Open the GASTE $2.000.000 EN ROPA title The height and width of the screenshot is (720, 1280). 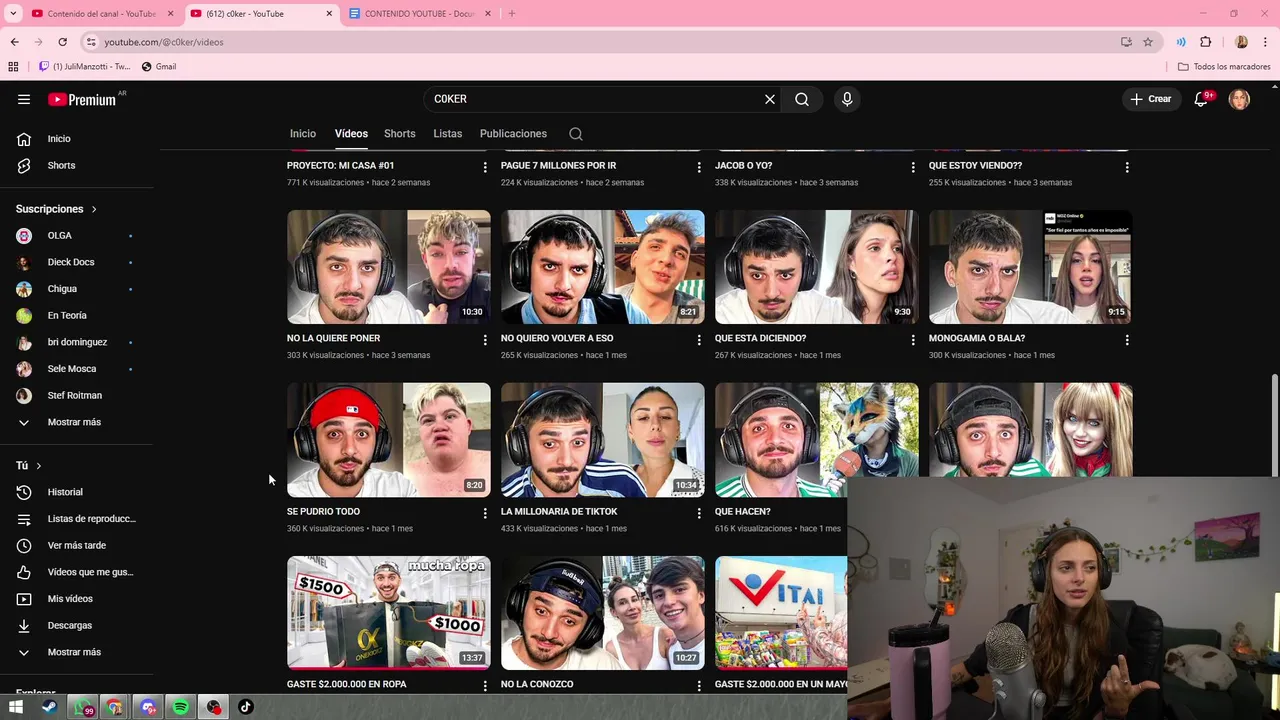pyautogui.click(x=347, y=684)
